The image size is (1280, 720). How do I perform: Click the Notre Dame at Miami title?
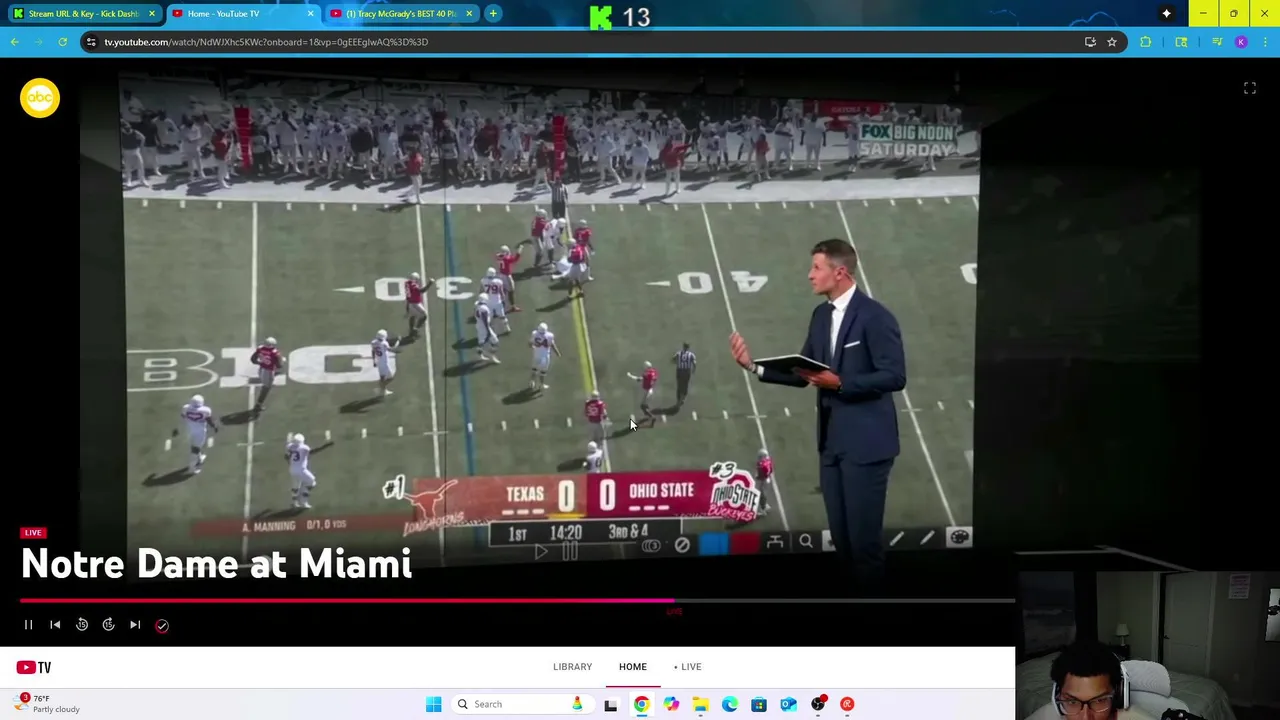[x=216, y=565]
